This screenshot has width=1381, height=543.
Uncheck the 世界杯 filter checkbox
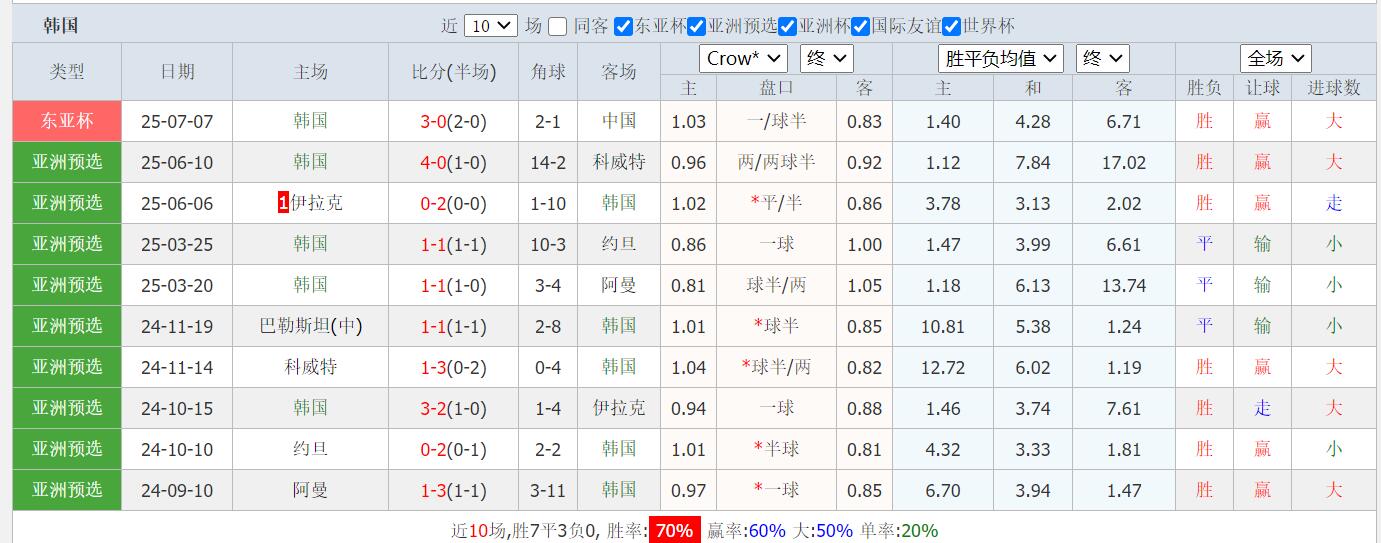(952, 27)
